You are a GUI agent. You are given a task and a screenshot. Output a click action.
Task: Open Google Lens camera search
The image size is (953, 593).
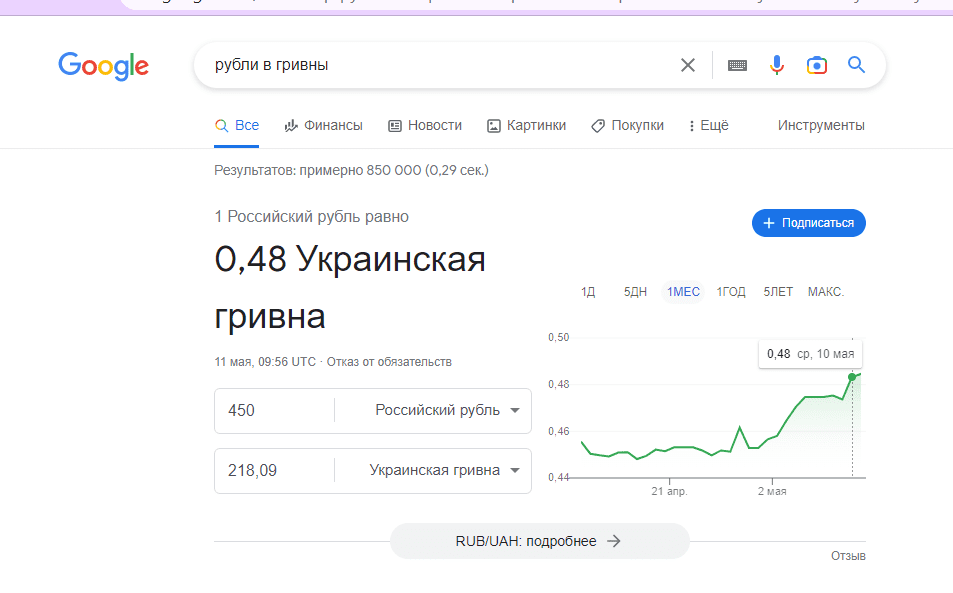[816, 66]
